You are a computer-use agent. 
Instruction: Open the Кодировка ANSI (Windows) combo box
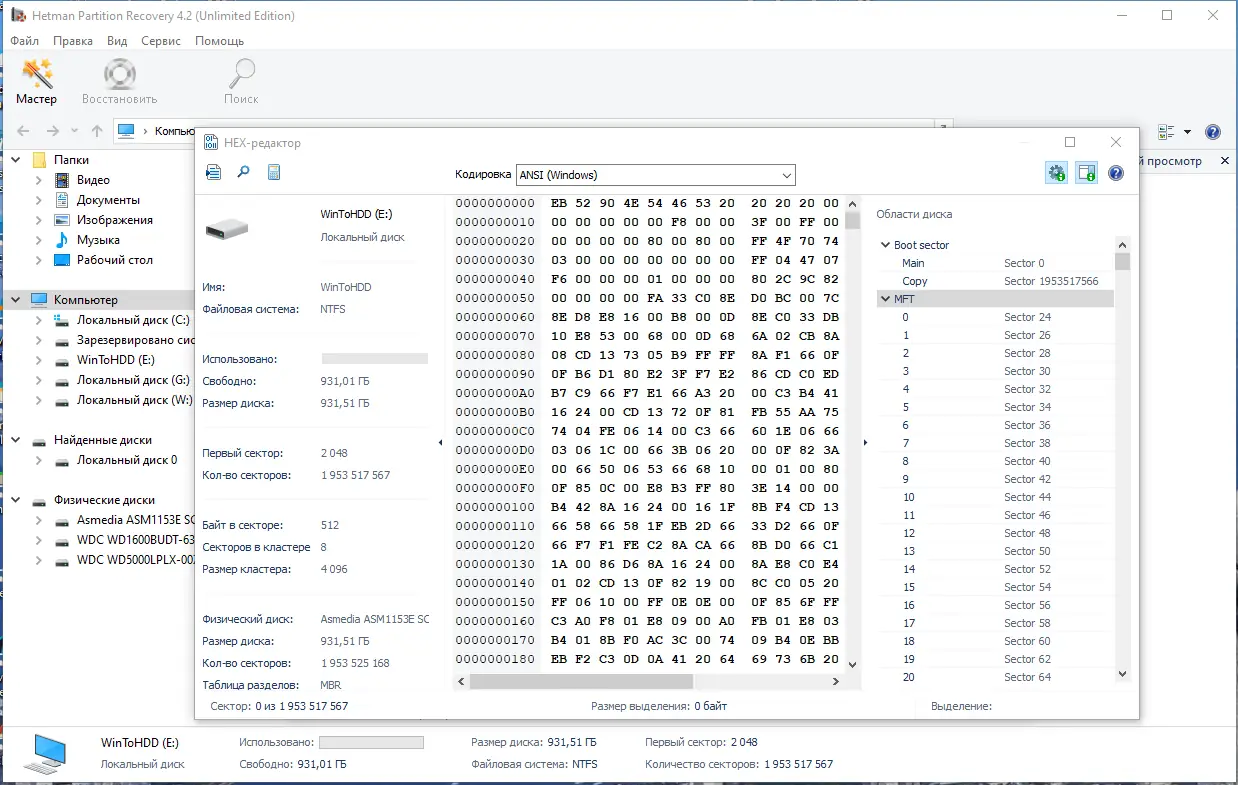pos(656,175)
